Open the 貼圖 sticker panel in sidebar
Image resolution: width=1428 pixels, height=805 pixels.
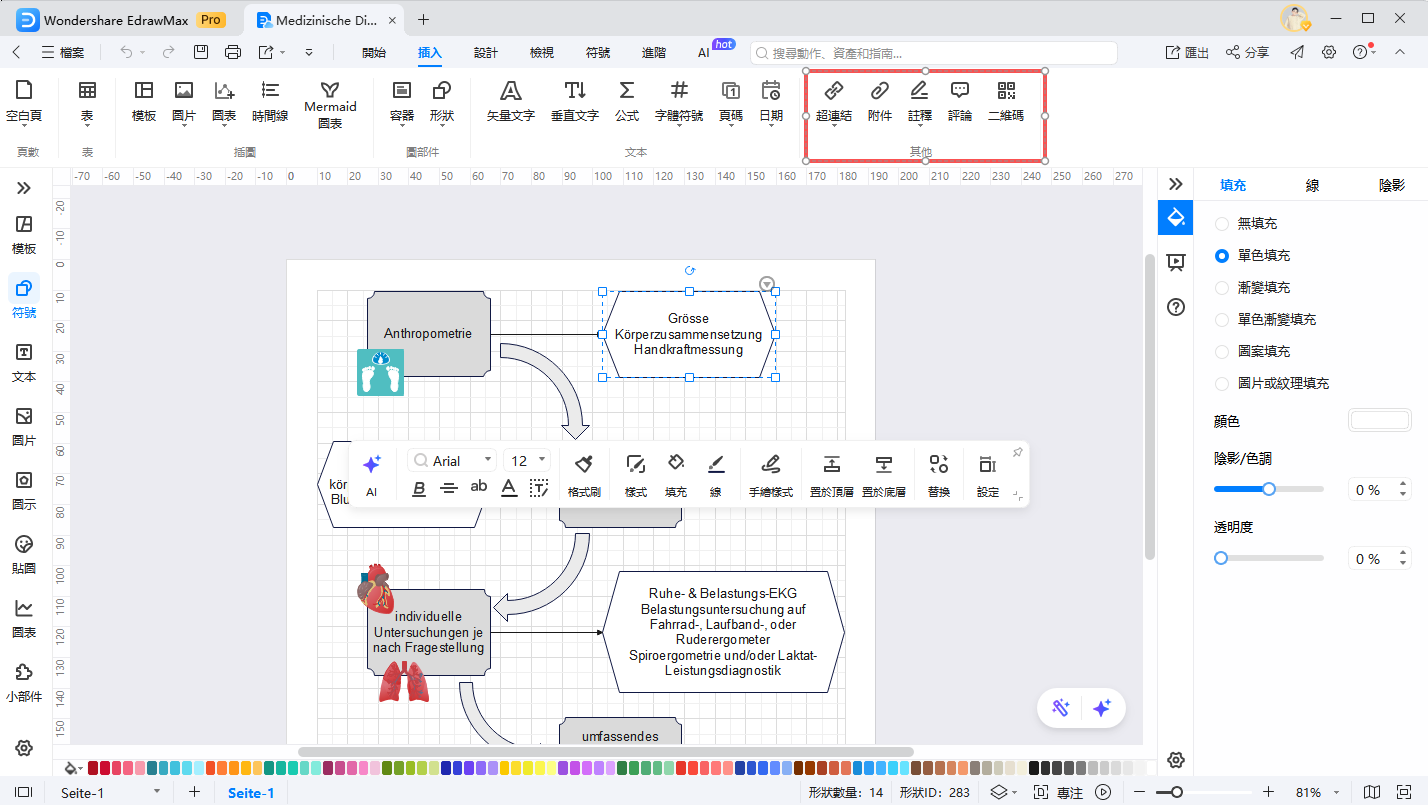(24, 553)
